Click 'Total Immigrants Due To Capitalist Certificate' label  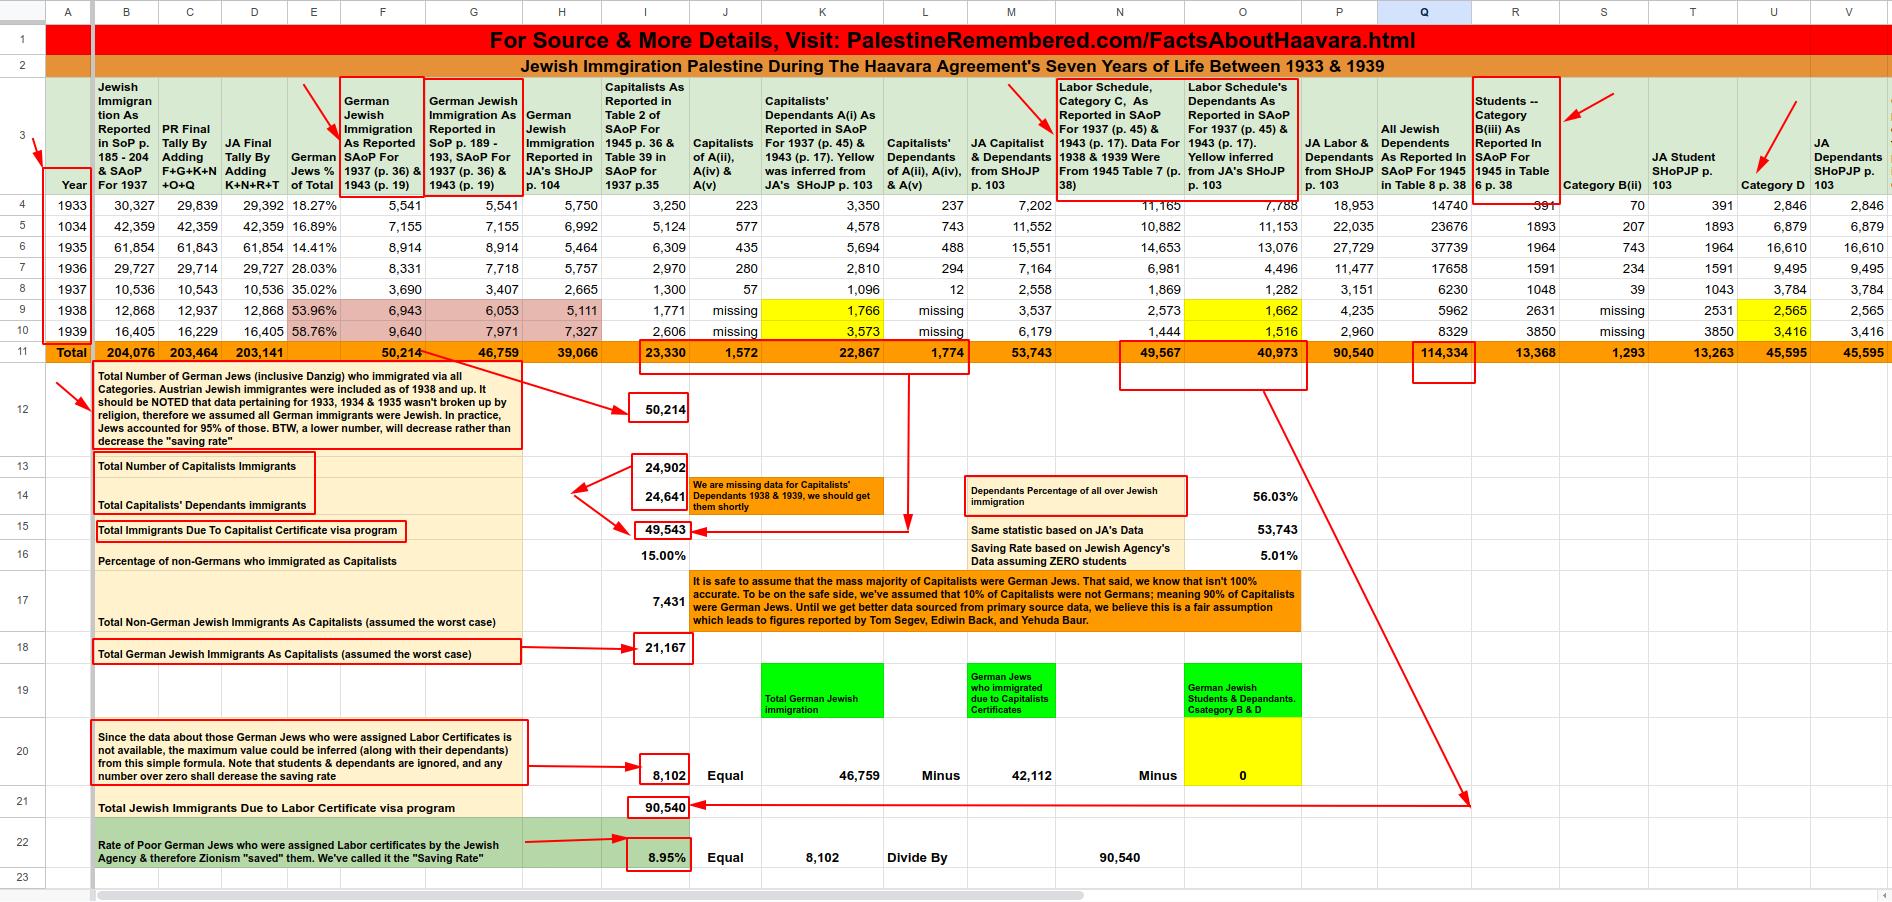248,530
